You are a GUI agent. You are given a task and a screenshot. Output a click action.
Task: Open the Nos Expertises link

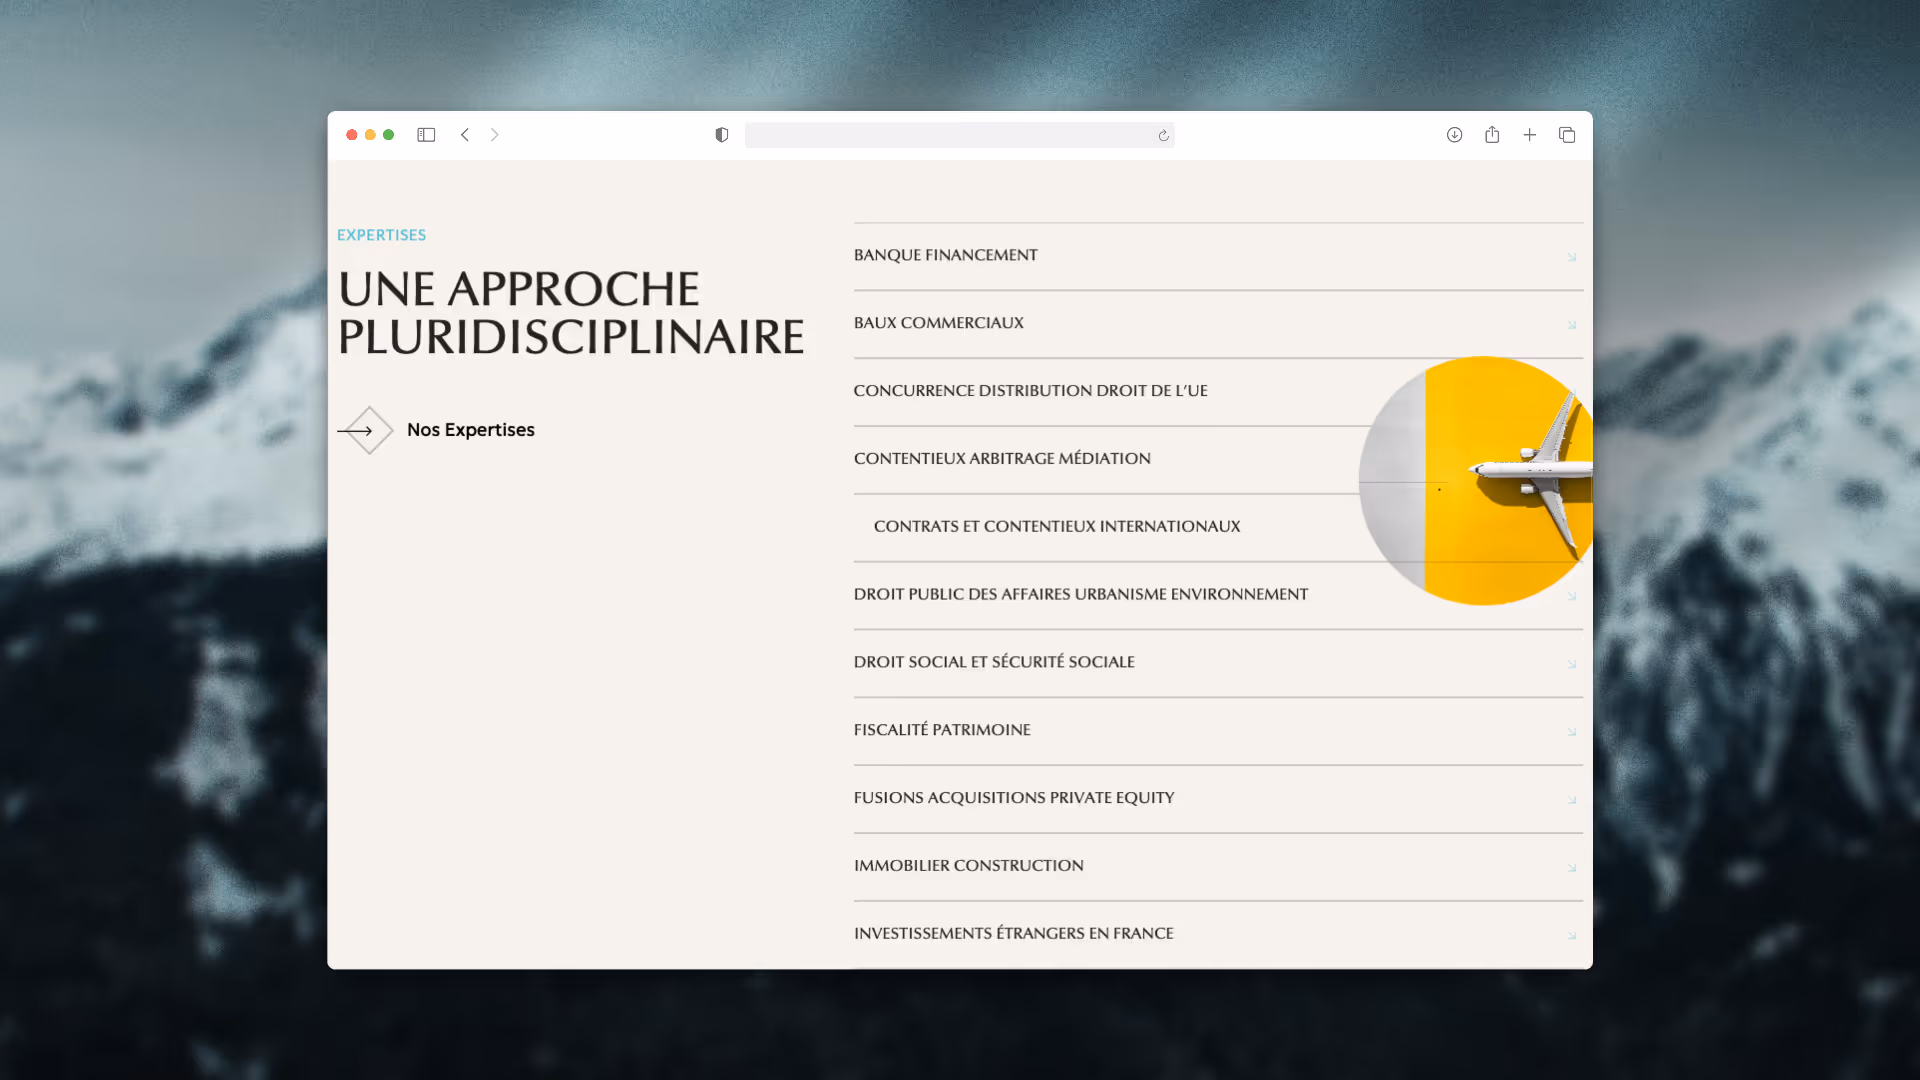coord(470,430)
